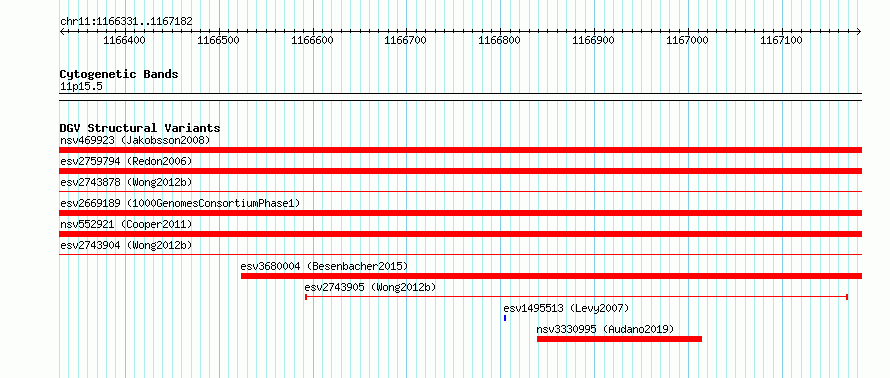Image resolution: width=890 pixels, height=378 pixels.
Task: Click ruler position 1167100
Action: pos(782,40)
